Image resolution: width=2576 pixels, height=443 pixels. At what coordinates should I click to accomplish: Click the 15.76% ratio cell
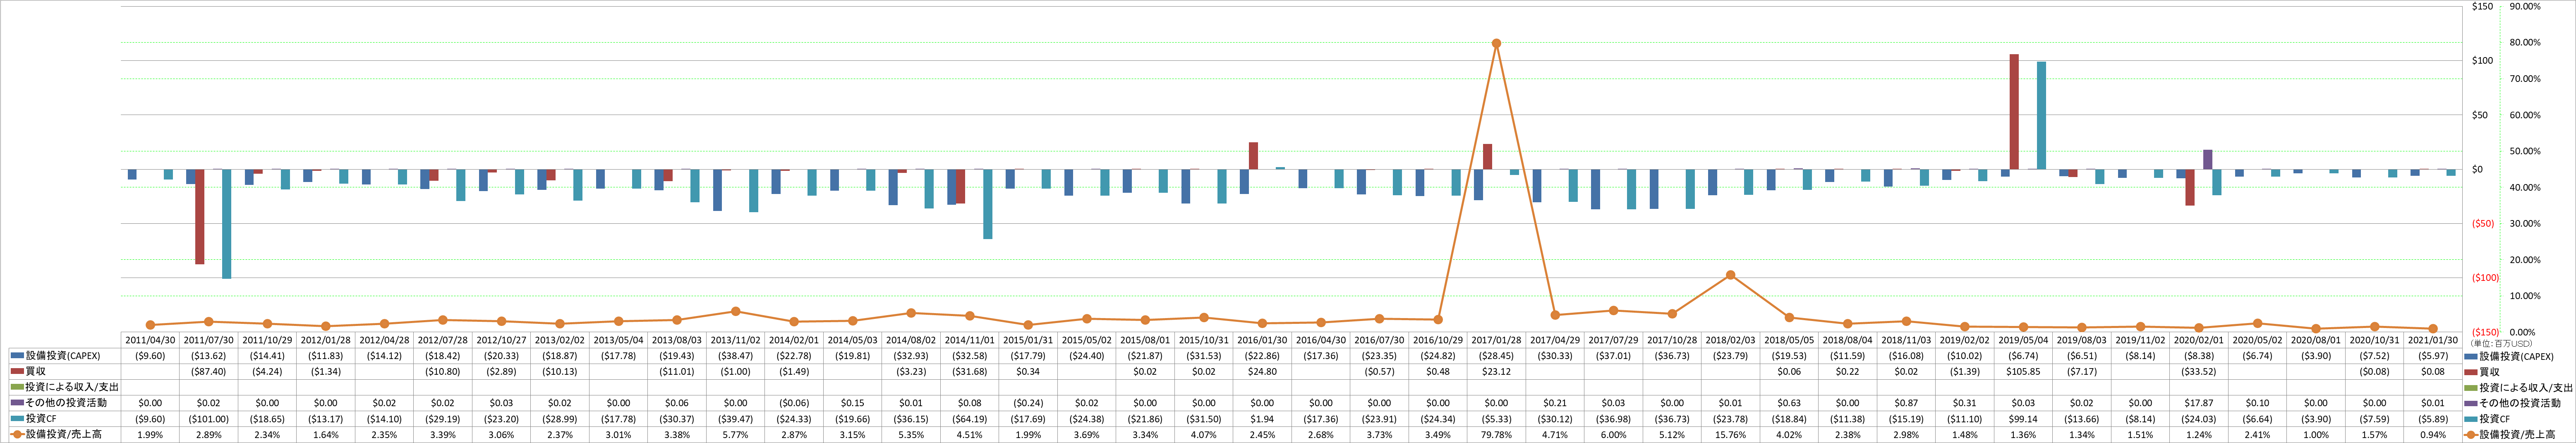pyautogui.click(x=1730, y=435)
